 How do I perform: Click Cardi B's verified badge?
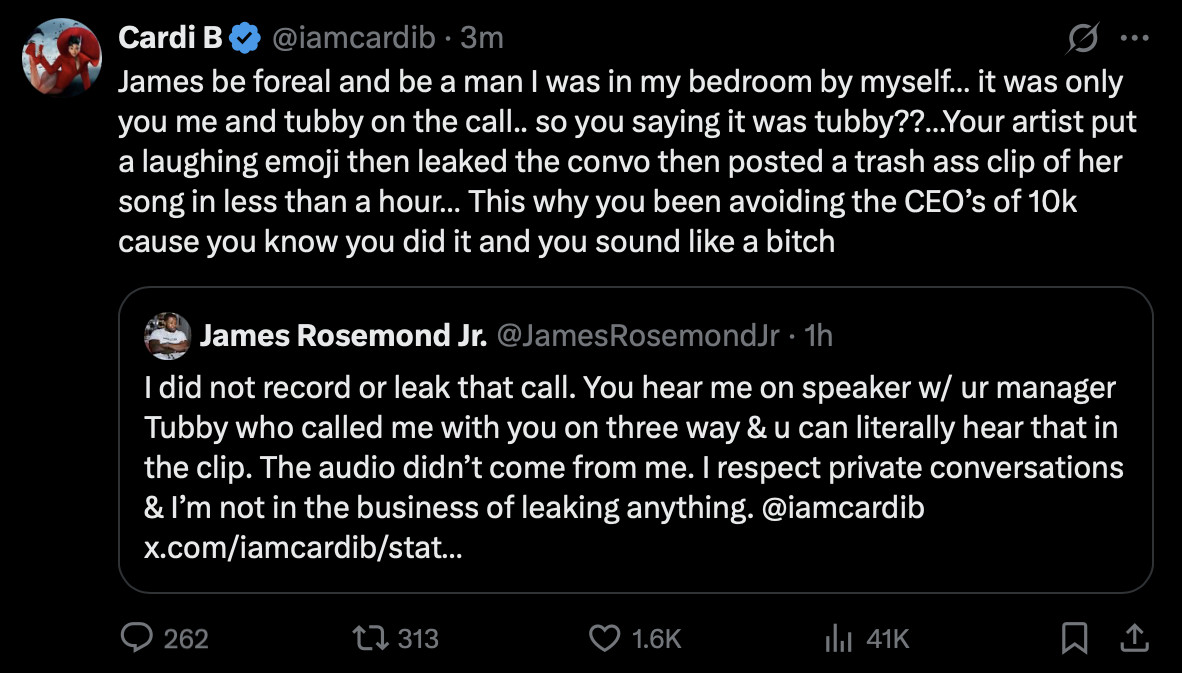click(x=242, y=36)
